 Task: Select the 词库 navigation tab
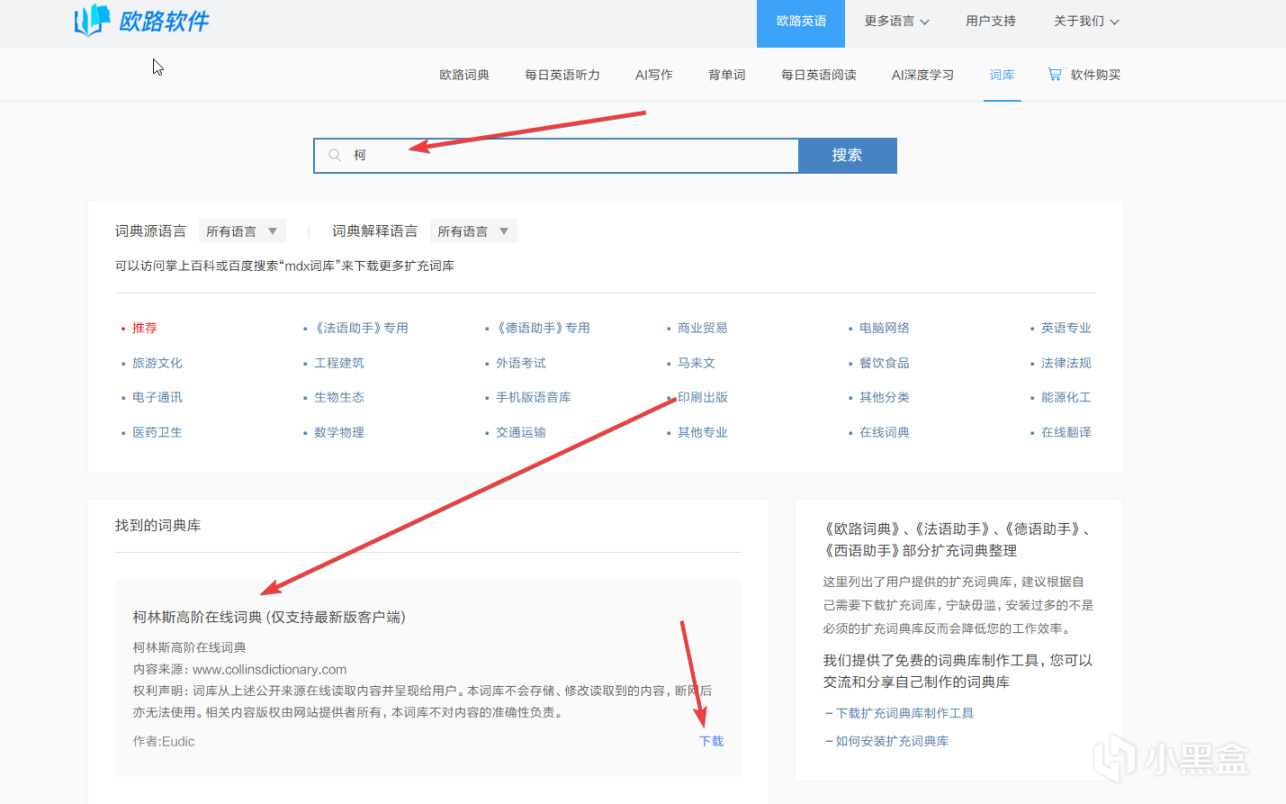pos(1002,75)
